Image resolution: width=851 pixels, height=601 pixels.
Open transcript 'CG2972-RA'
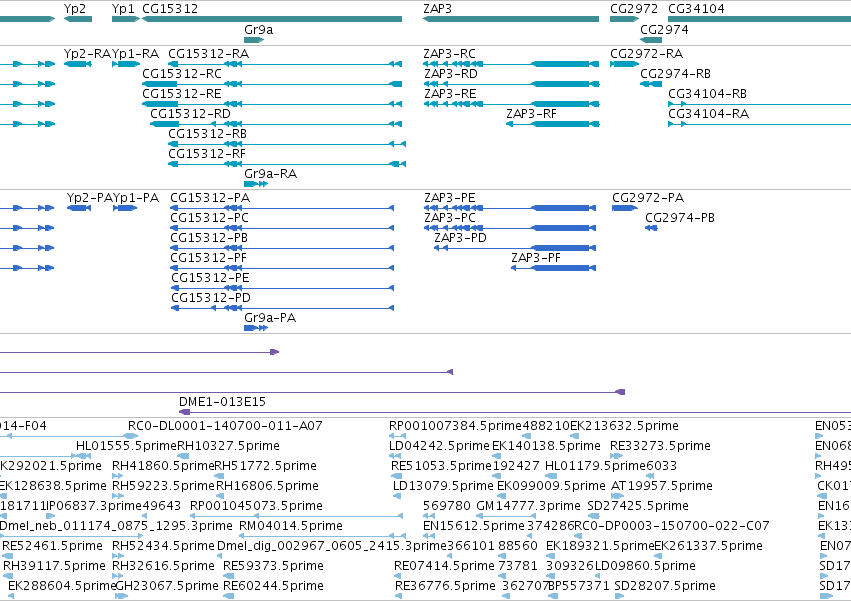coord(646,54)
